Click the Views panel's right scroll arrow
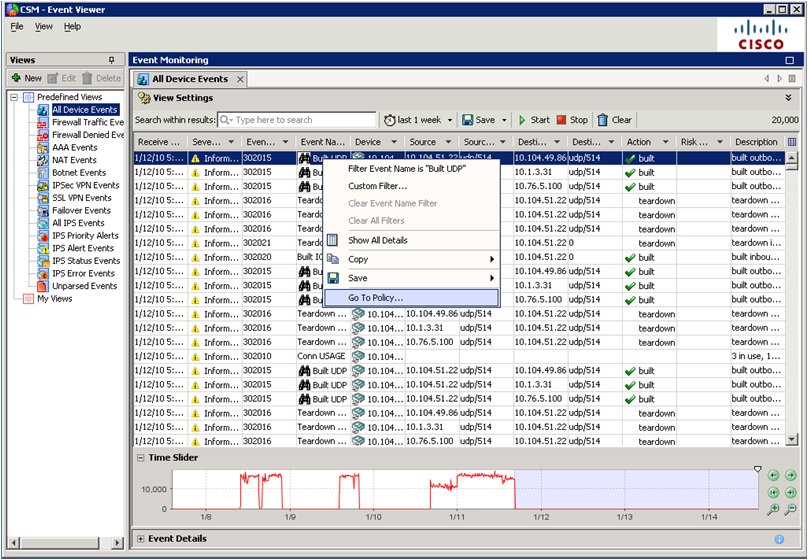This screenshot has height=560, width=808. (117, 542)
